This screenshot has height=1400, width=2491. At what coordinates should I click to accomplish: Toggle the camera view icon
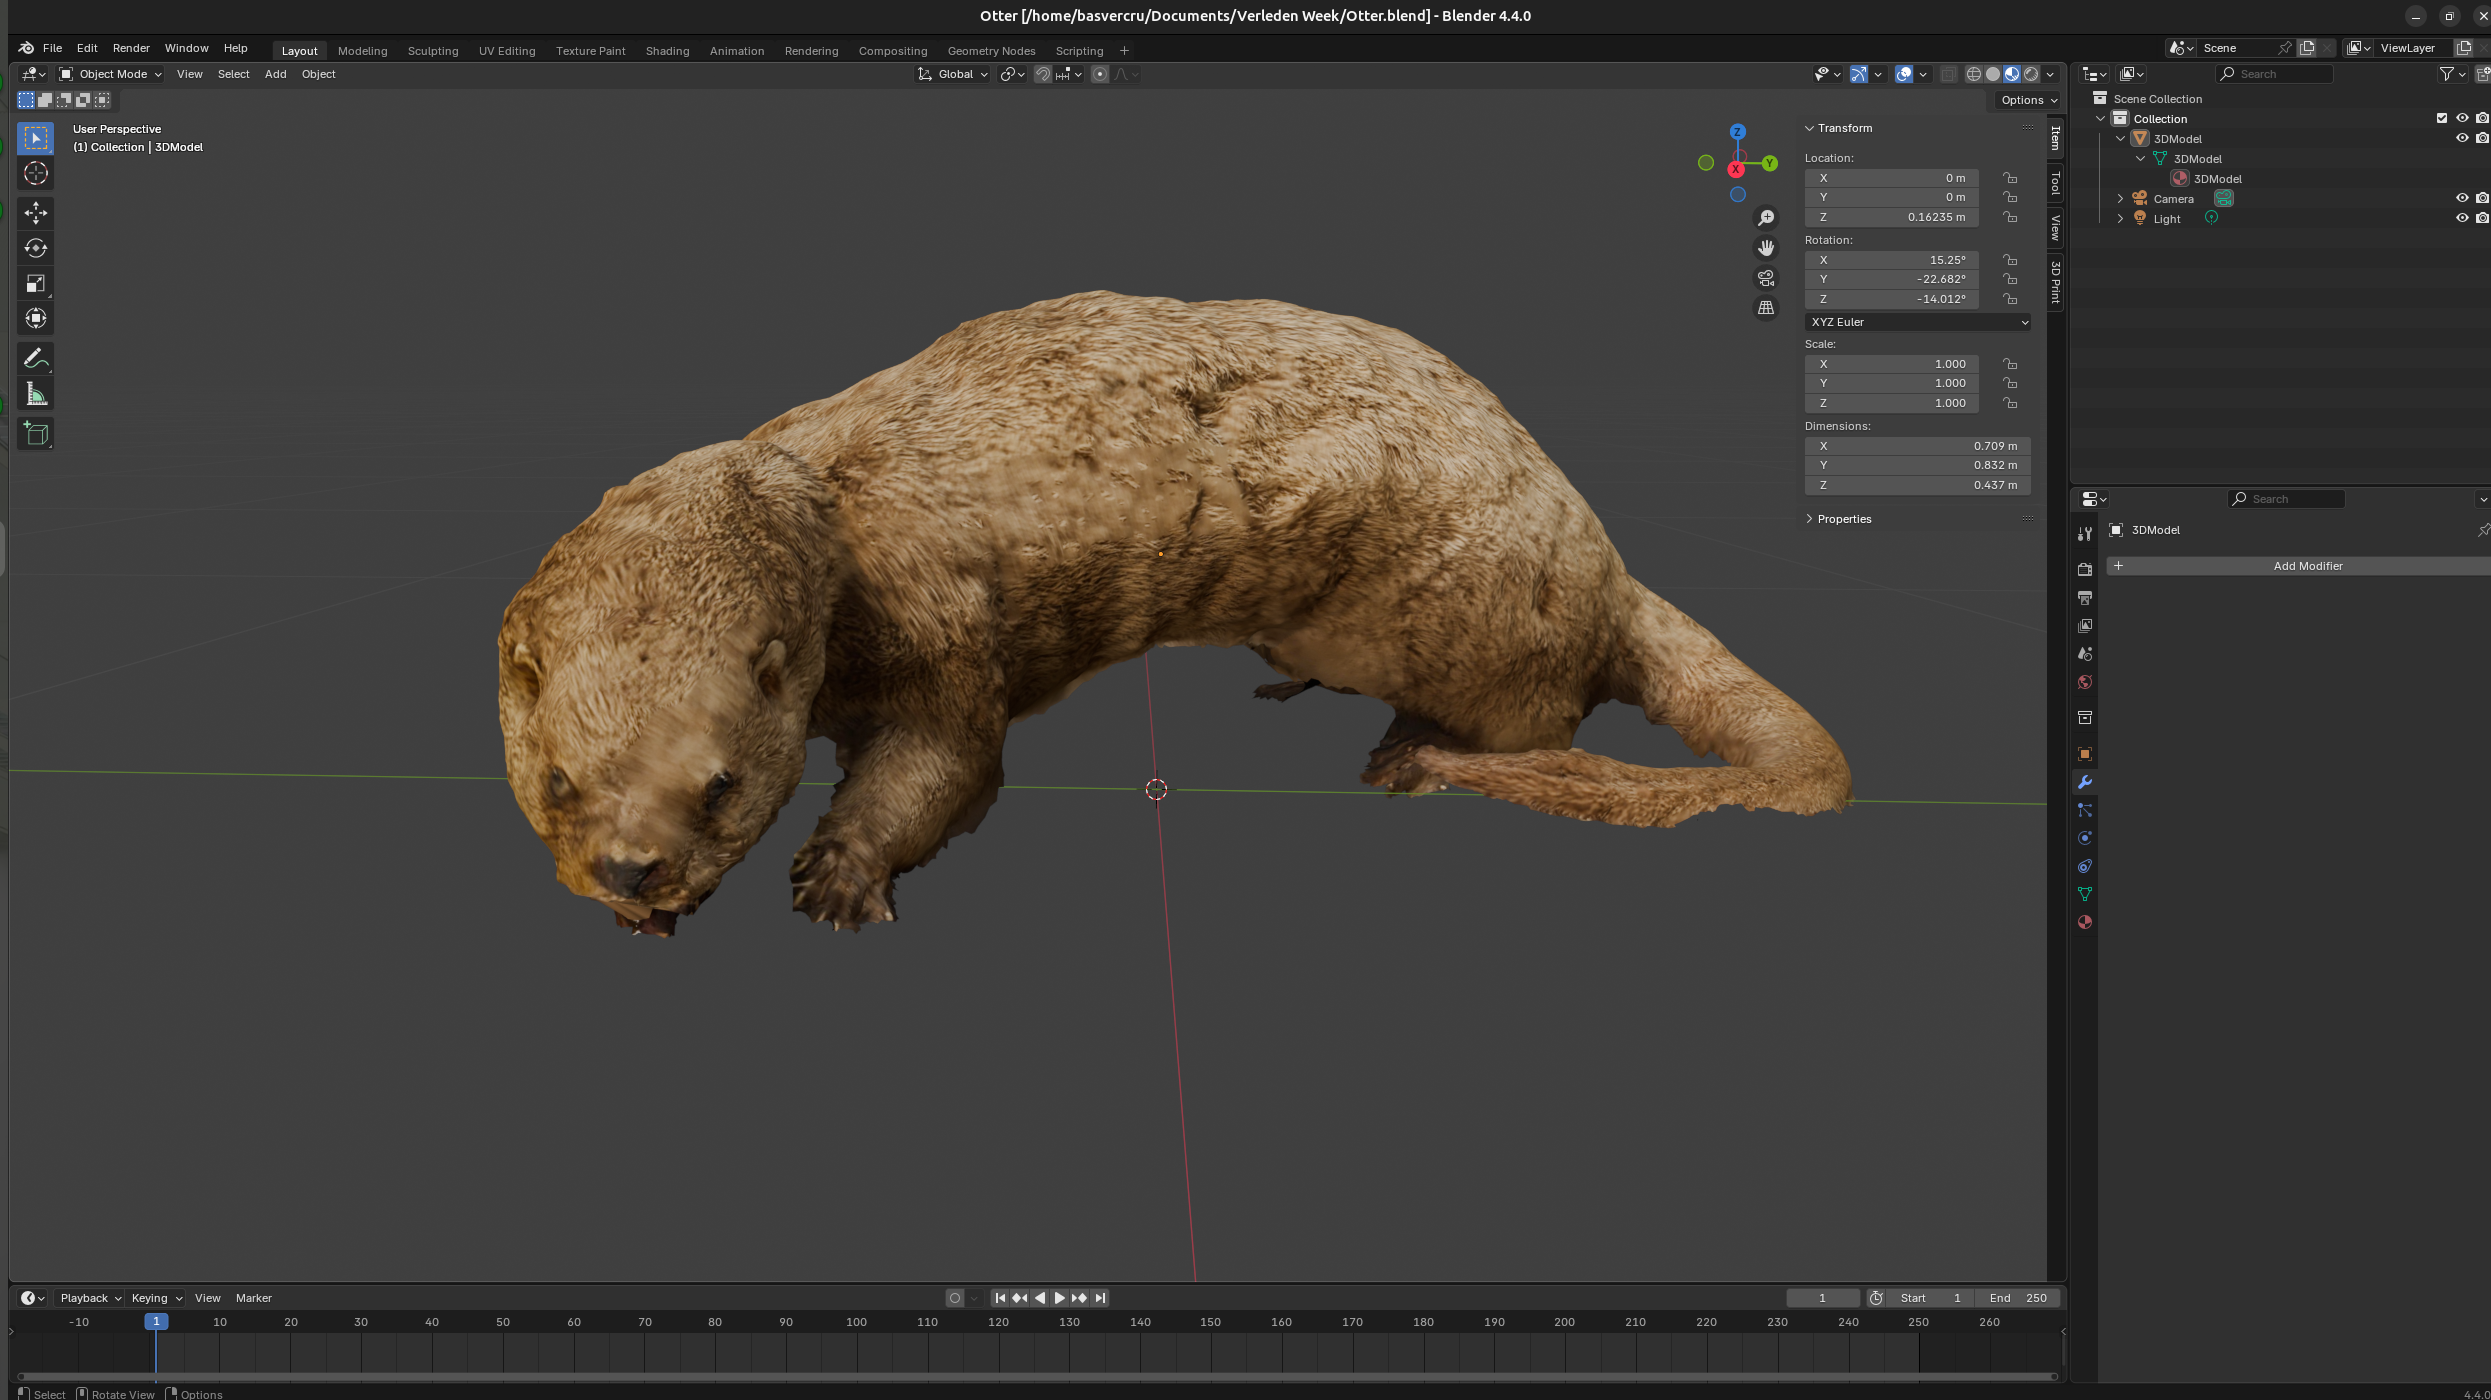coord(1766,278)
